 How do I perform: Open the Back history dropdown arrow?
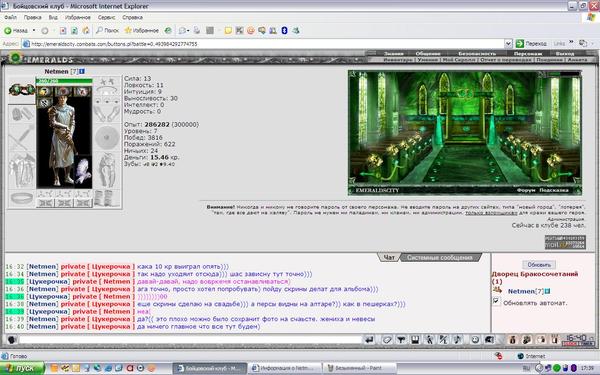click(x=34, y=31)
